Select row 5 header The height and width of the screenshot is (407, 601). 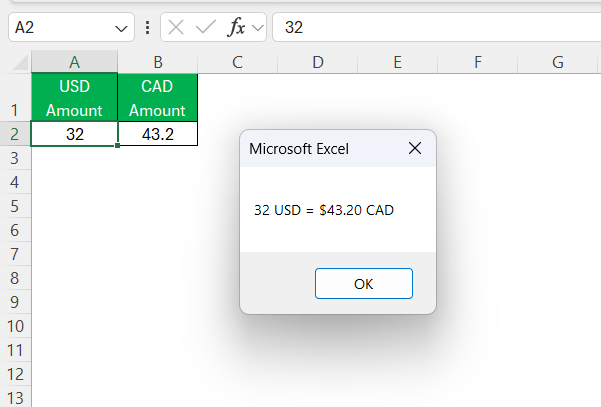point(15,206)
